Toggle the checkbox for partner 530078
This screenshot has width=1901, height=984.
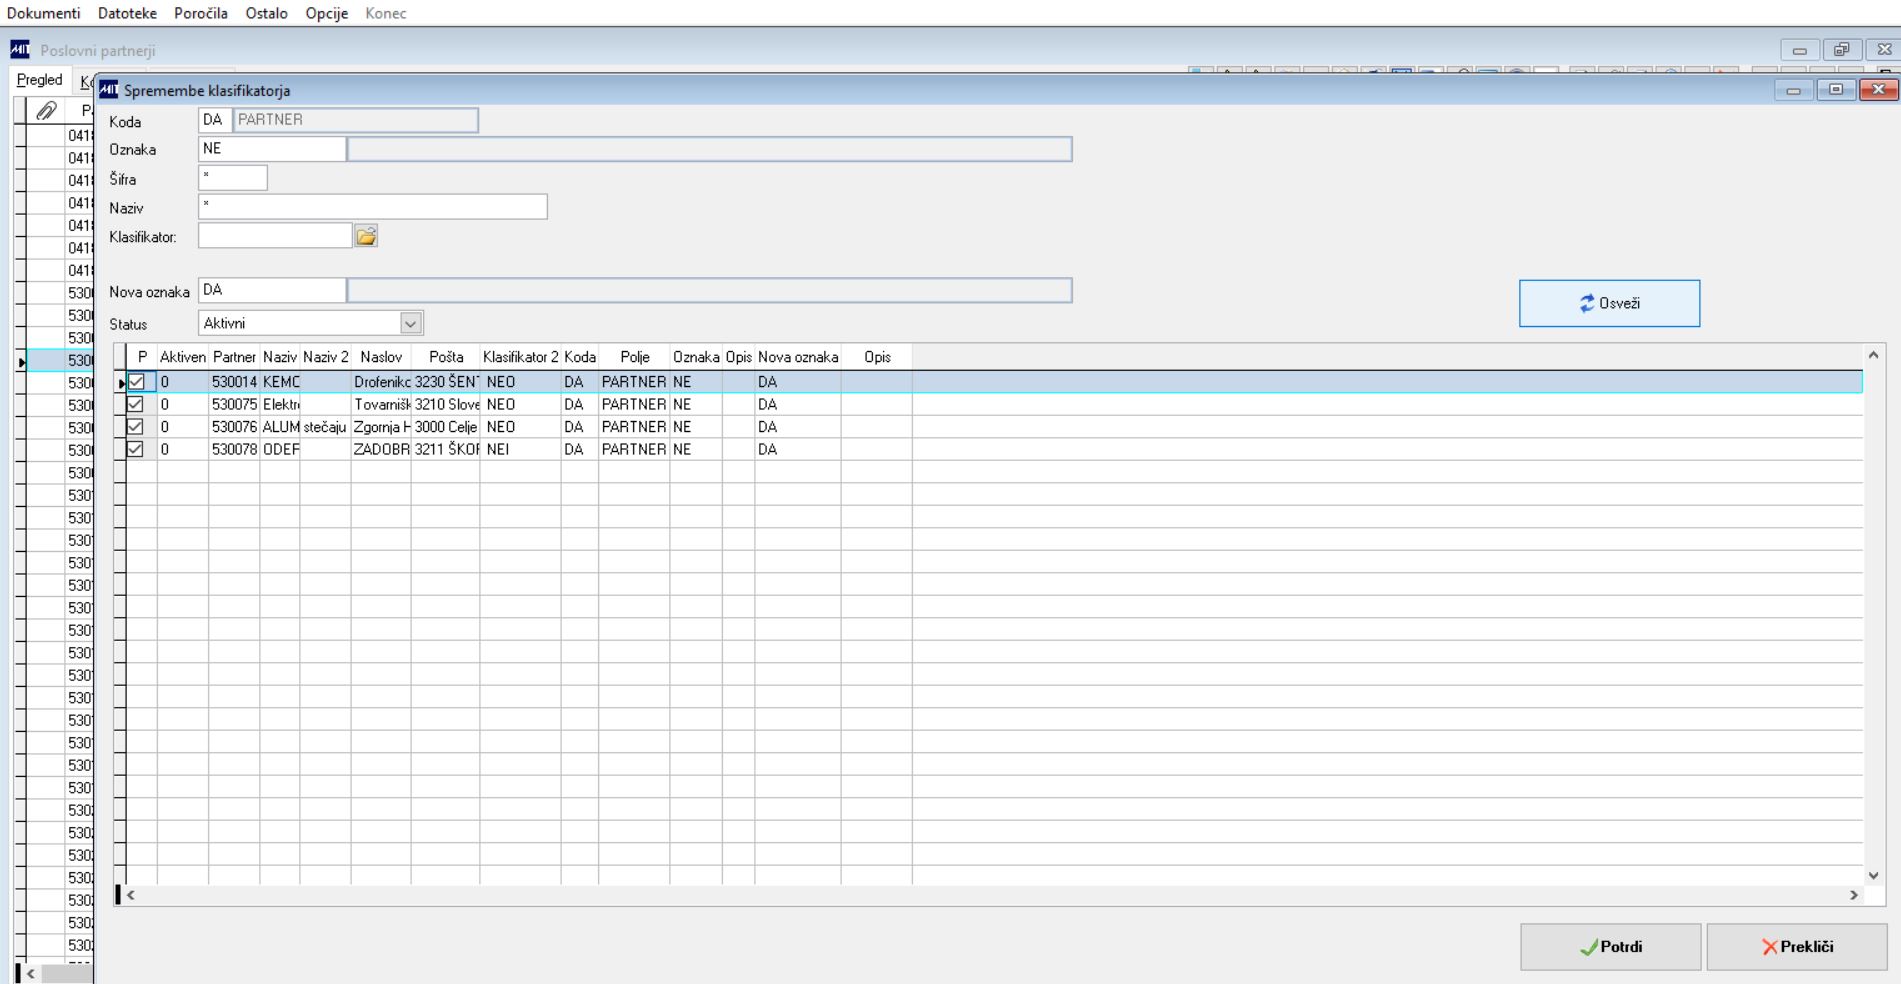pyautogui.click(x=136, y=449)
